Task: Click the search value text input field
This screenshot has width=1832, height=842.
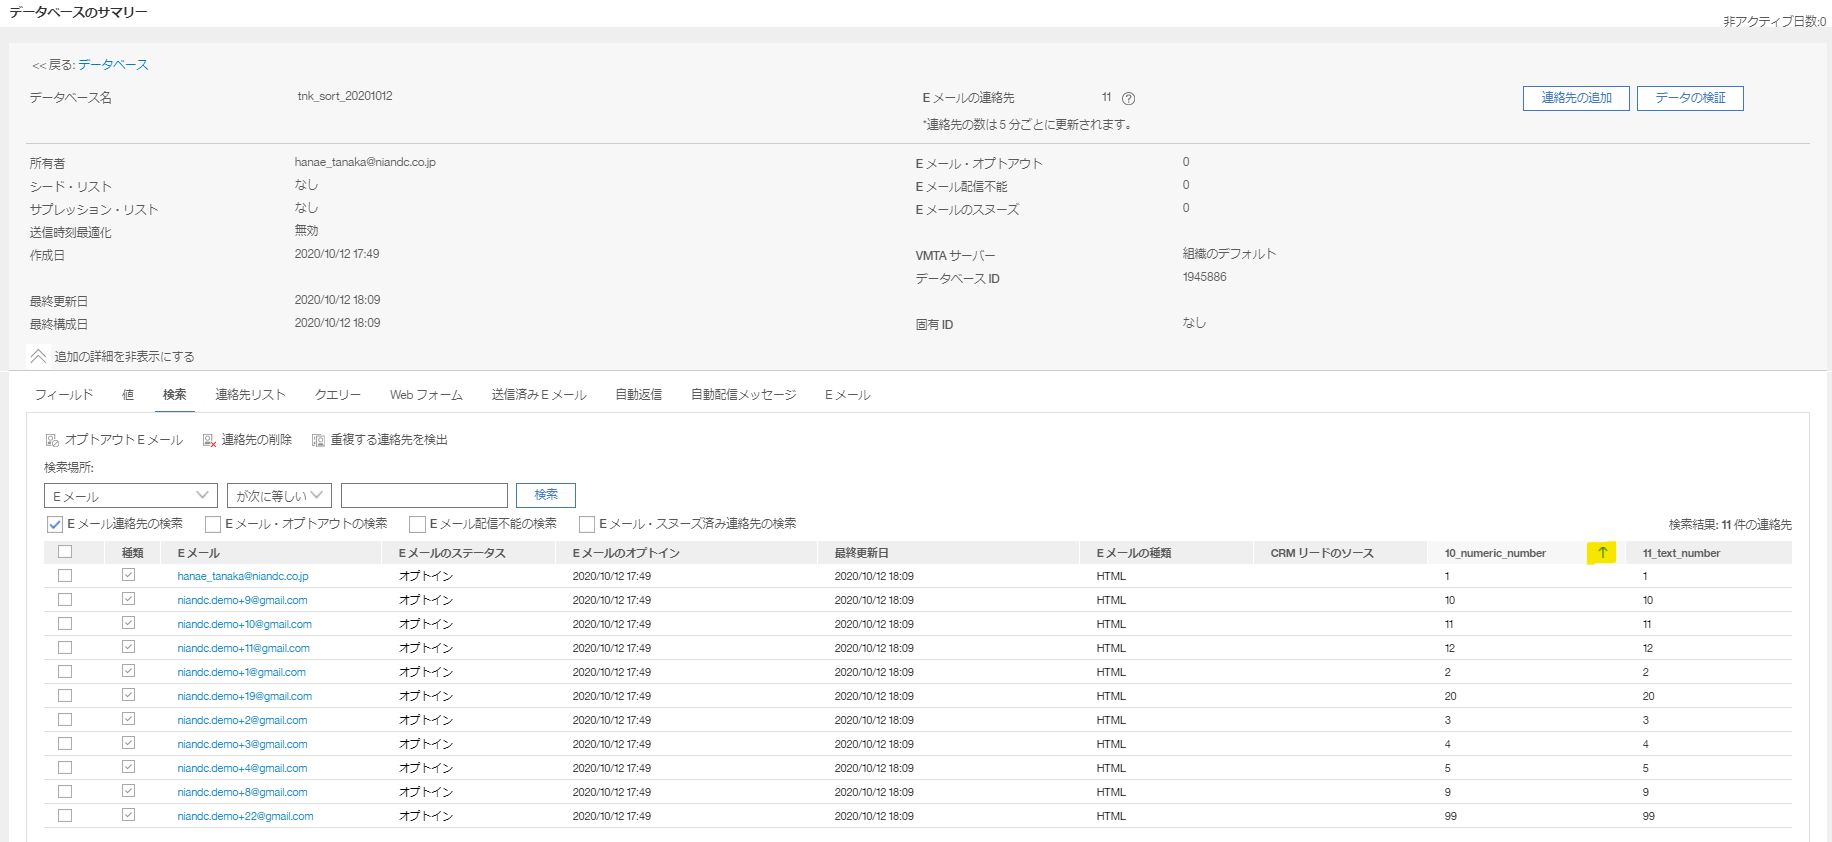Action: pyautogui.click(x=424, y=496)
